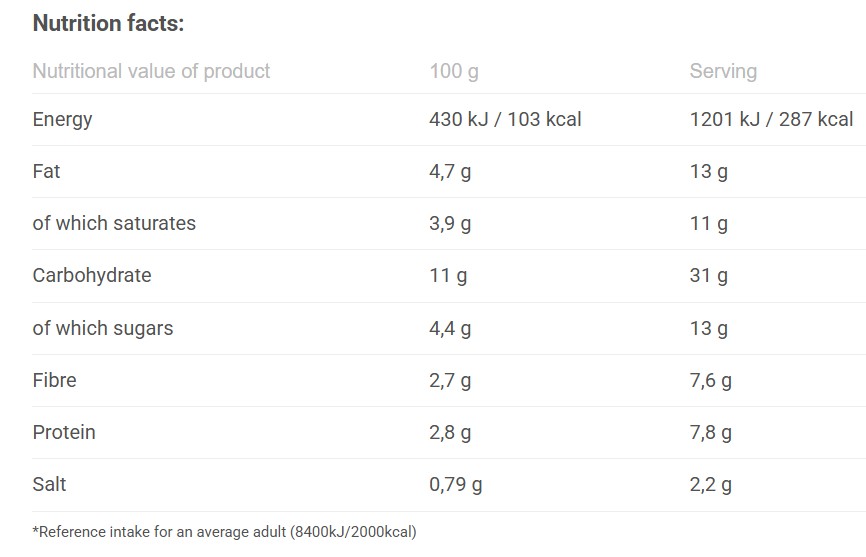This screenshot has width=866, height=557.
Task: Click the 0,79 g salt value
Action: (456, 484)
